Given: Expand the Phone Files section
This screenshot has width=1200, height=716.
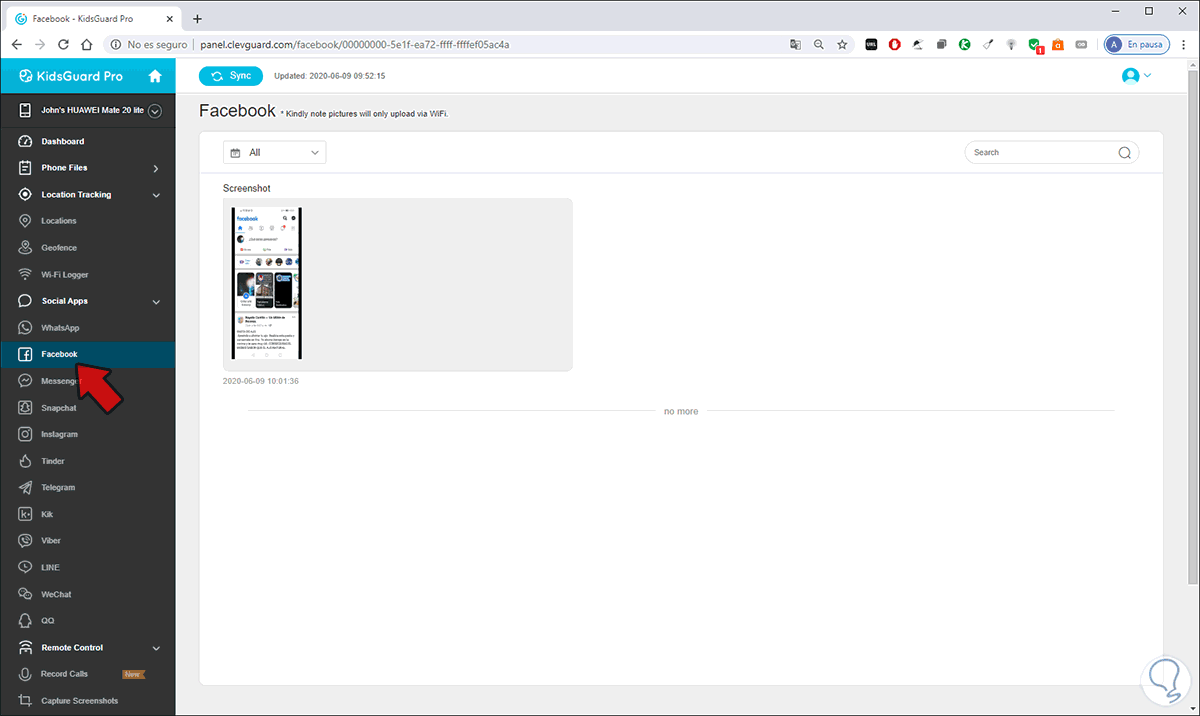Looking at the screenshot, I should coord(155,168).
